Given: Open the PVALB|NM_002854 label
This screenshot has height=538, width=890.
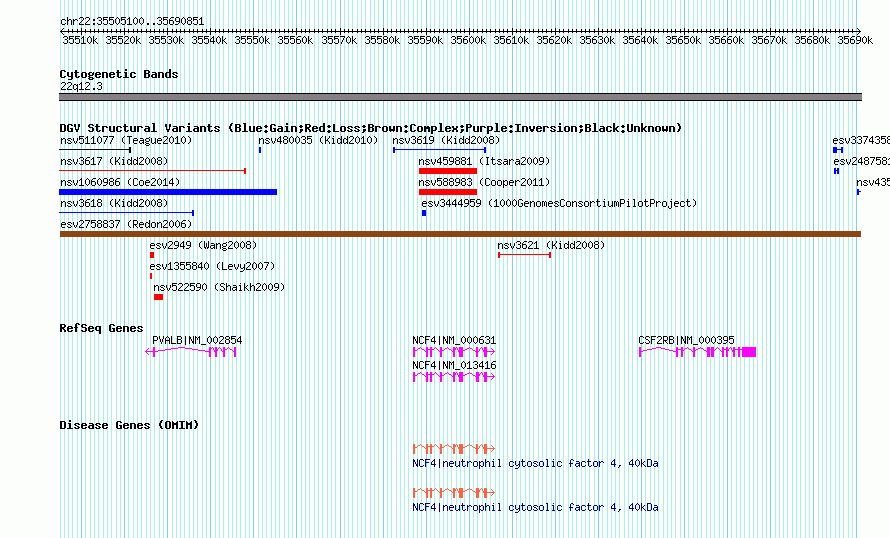Looking at the screenshot, I should 197,340.
